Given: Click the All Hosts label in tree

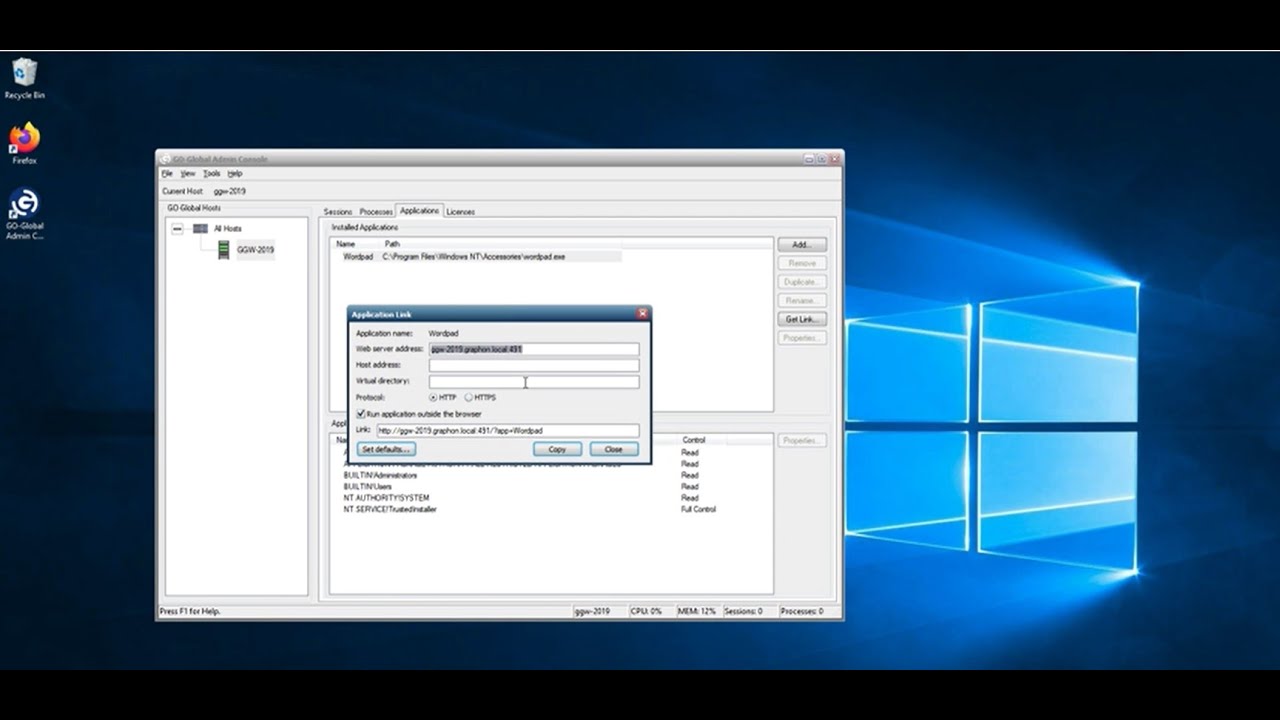Looking at the screenshot, I should (227, 229).
